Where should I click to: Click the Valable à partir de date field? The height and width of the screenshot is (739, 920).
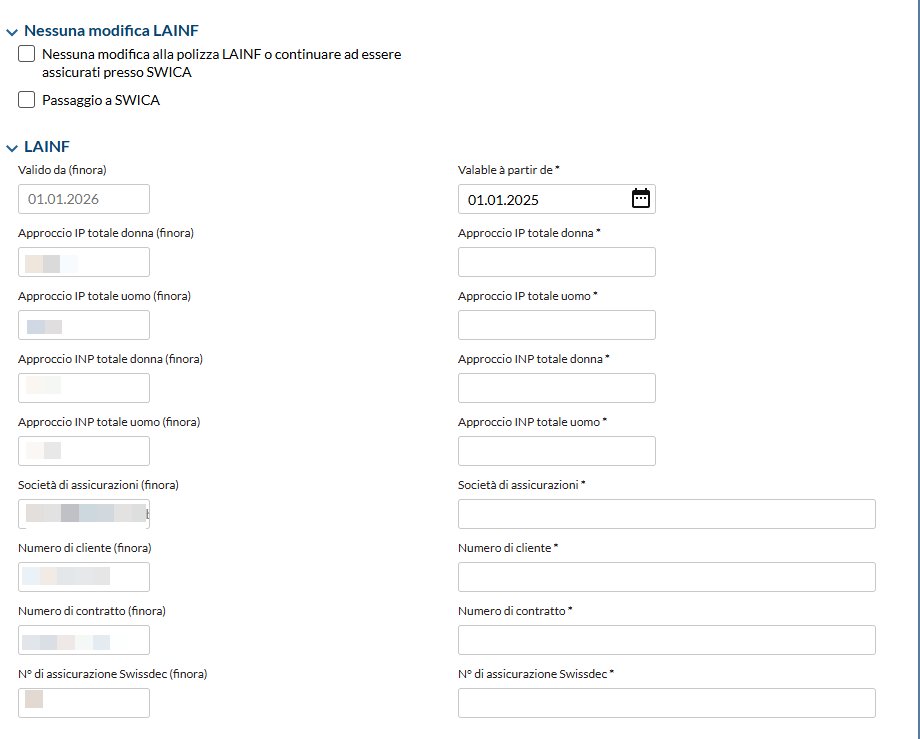point(556,199)
